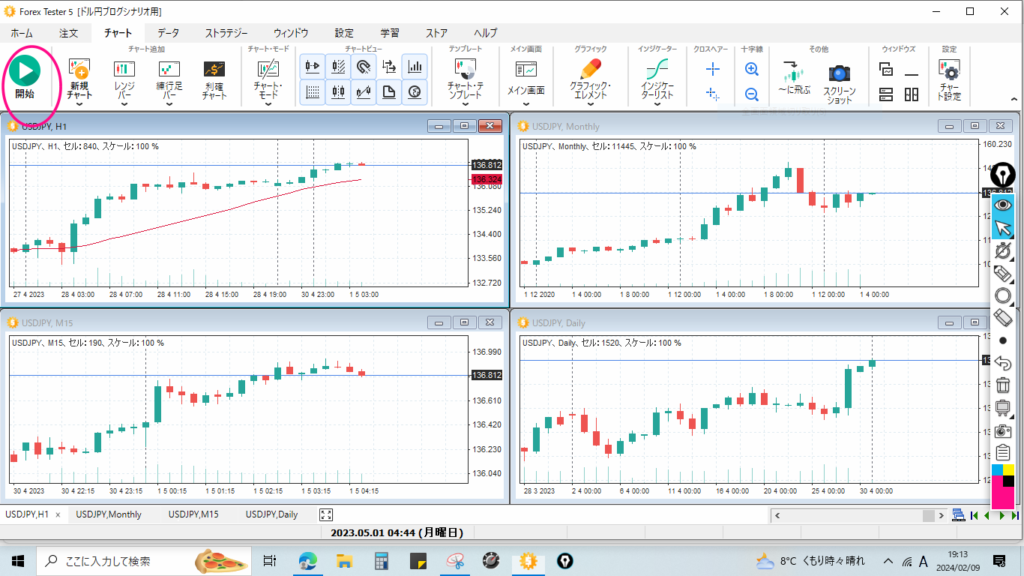Open the ホーム ribbon tab
Image resolution: width=1024 pixels, height=576 pixels.
(22, 33)
